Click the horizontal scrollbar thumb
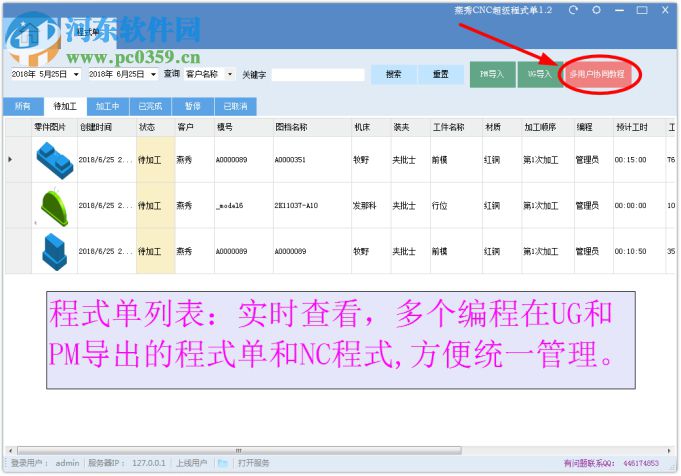The width and height of the screenshot is (681, 476). tap(239, 450)
